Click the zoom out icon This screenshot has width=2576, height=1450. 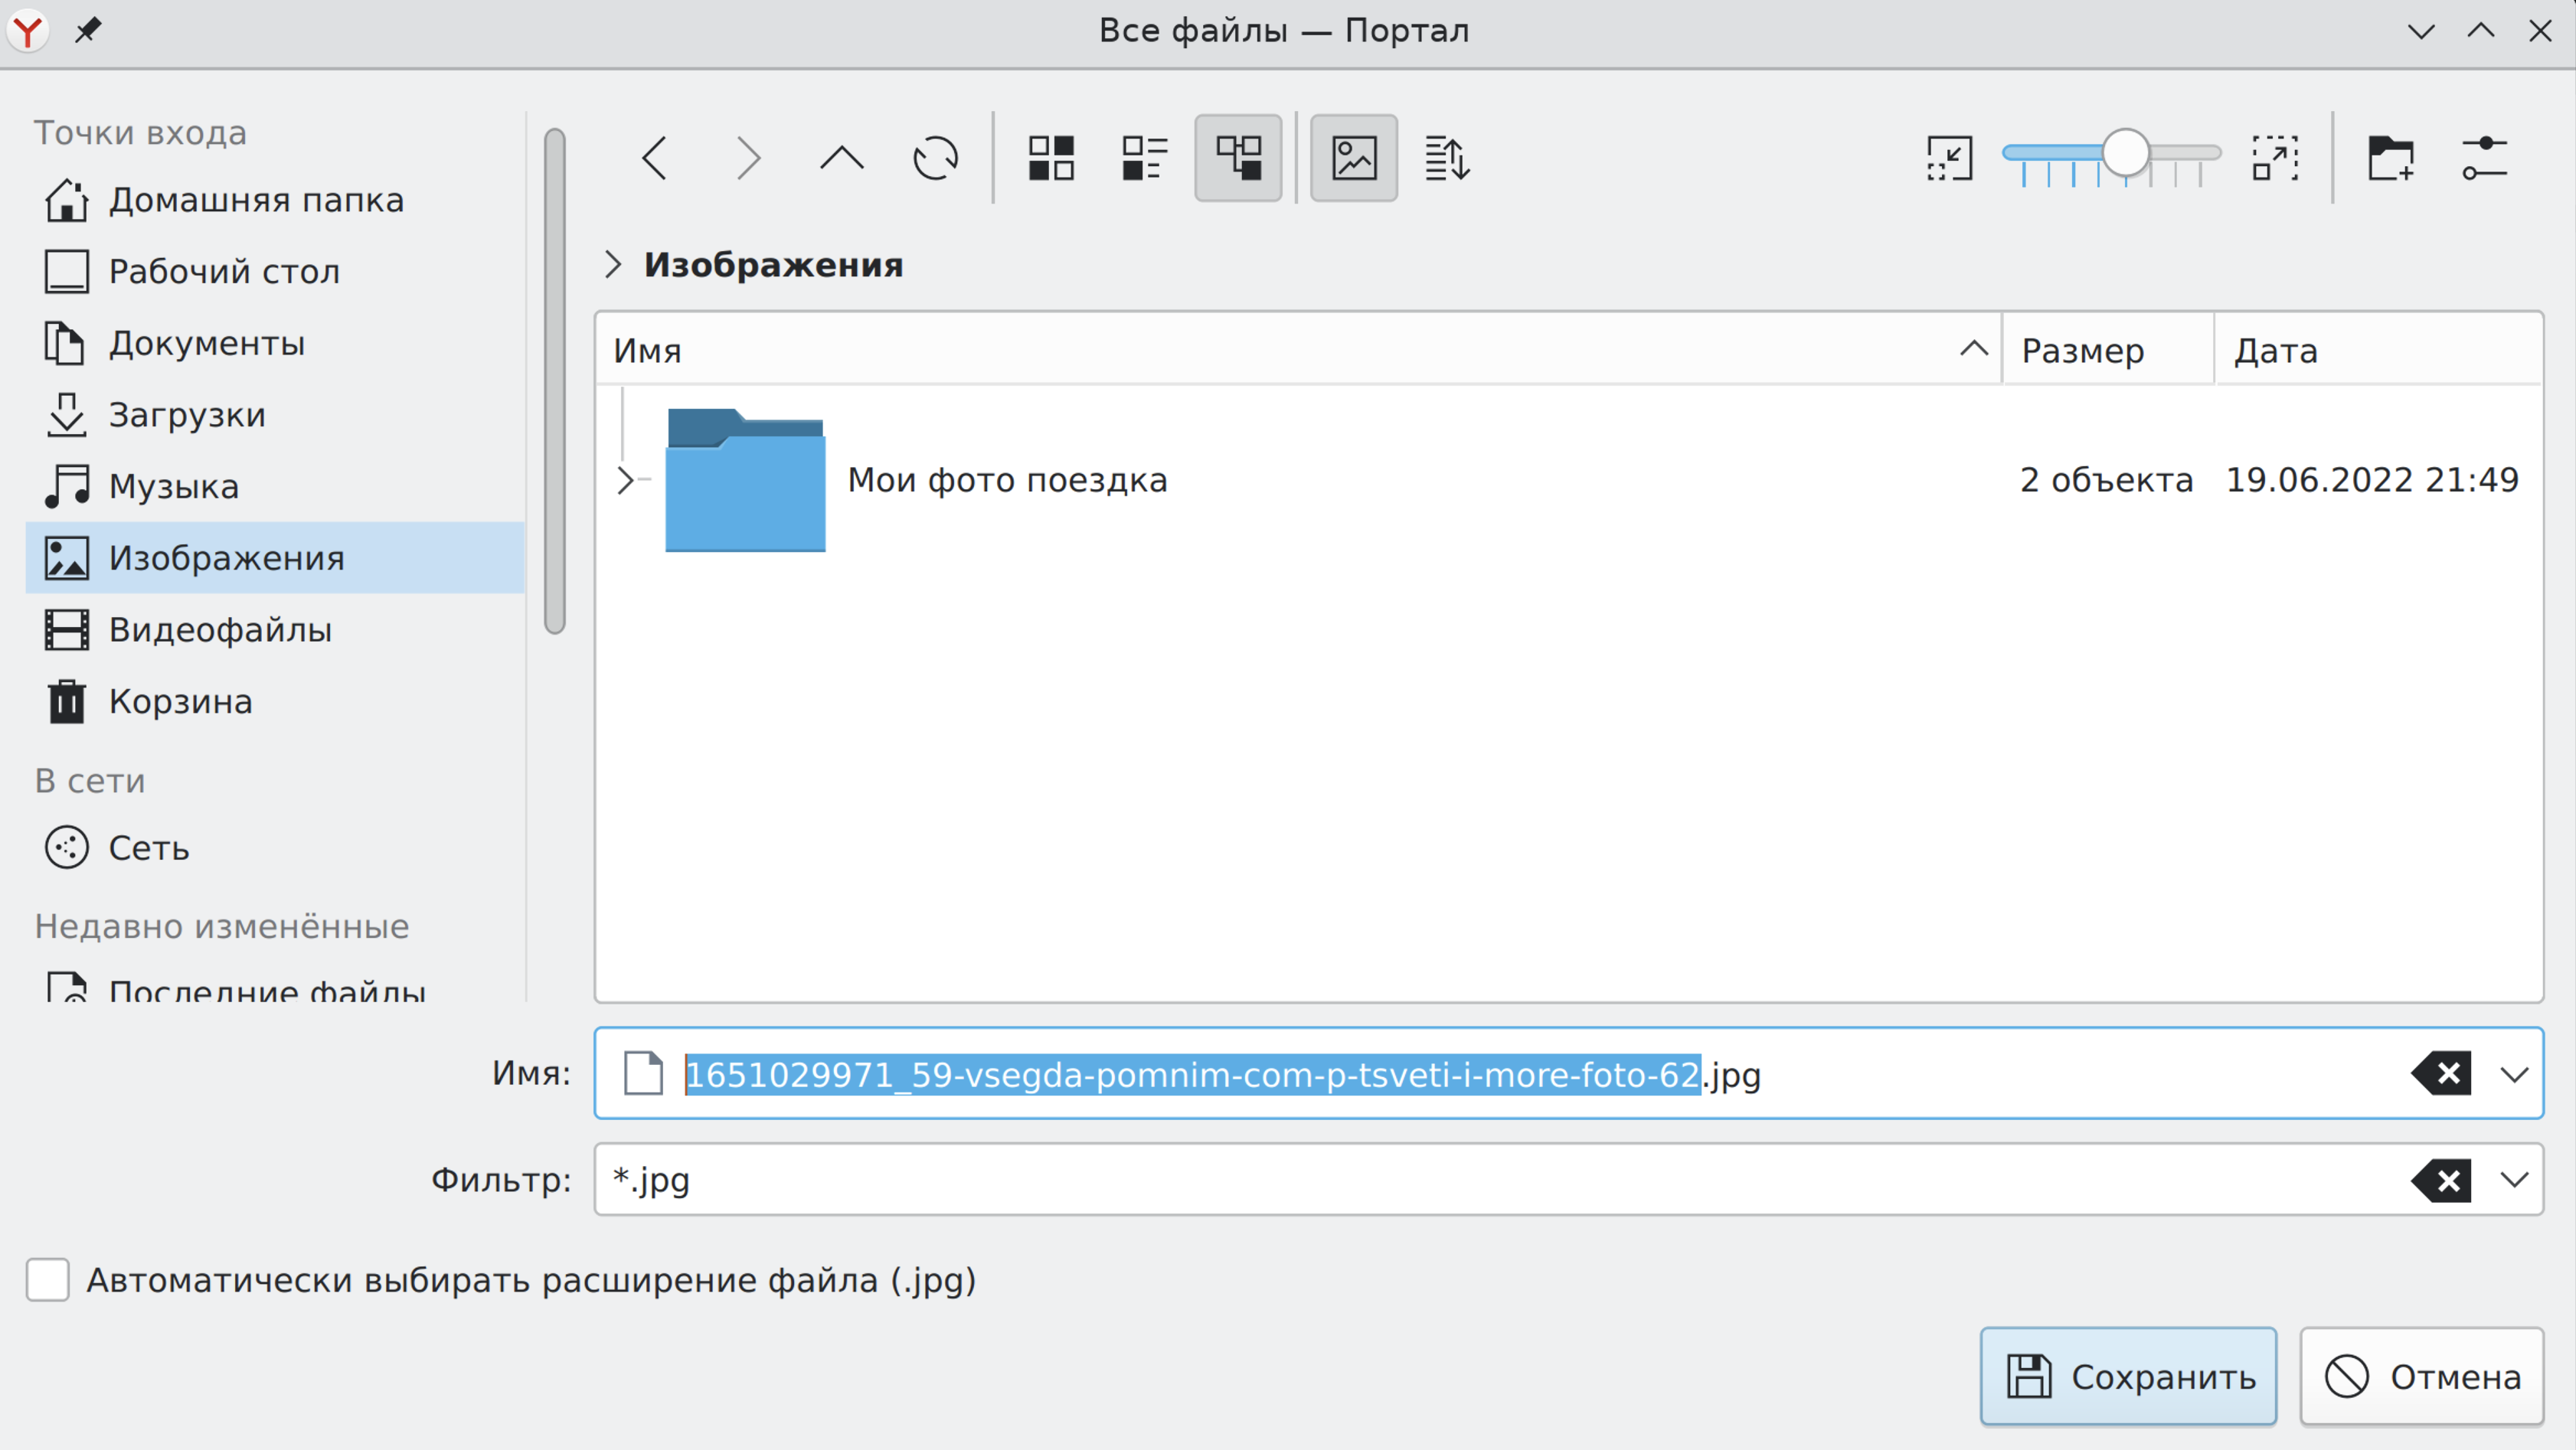pyautogui.click(x=1950, y=158)
